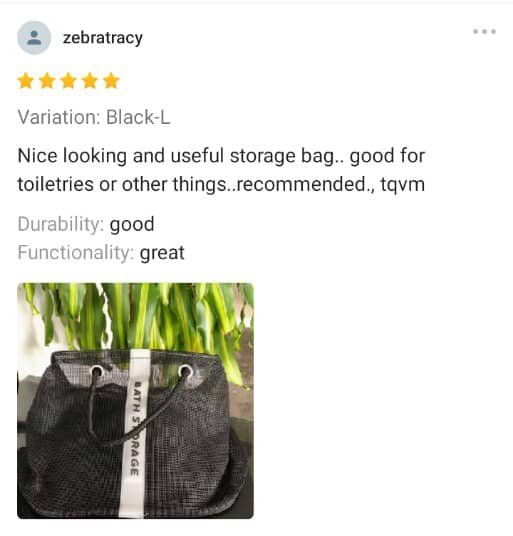Image resolution: width=513 pixels, height=536 pixels.
Task: Click the default user avatar icon
Action: pos(34,38)
